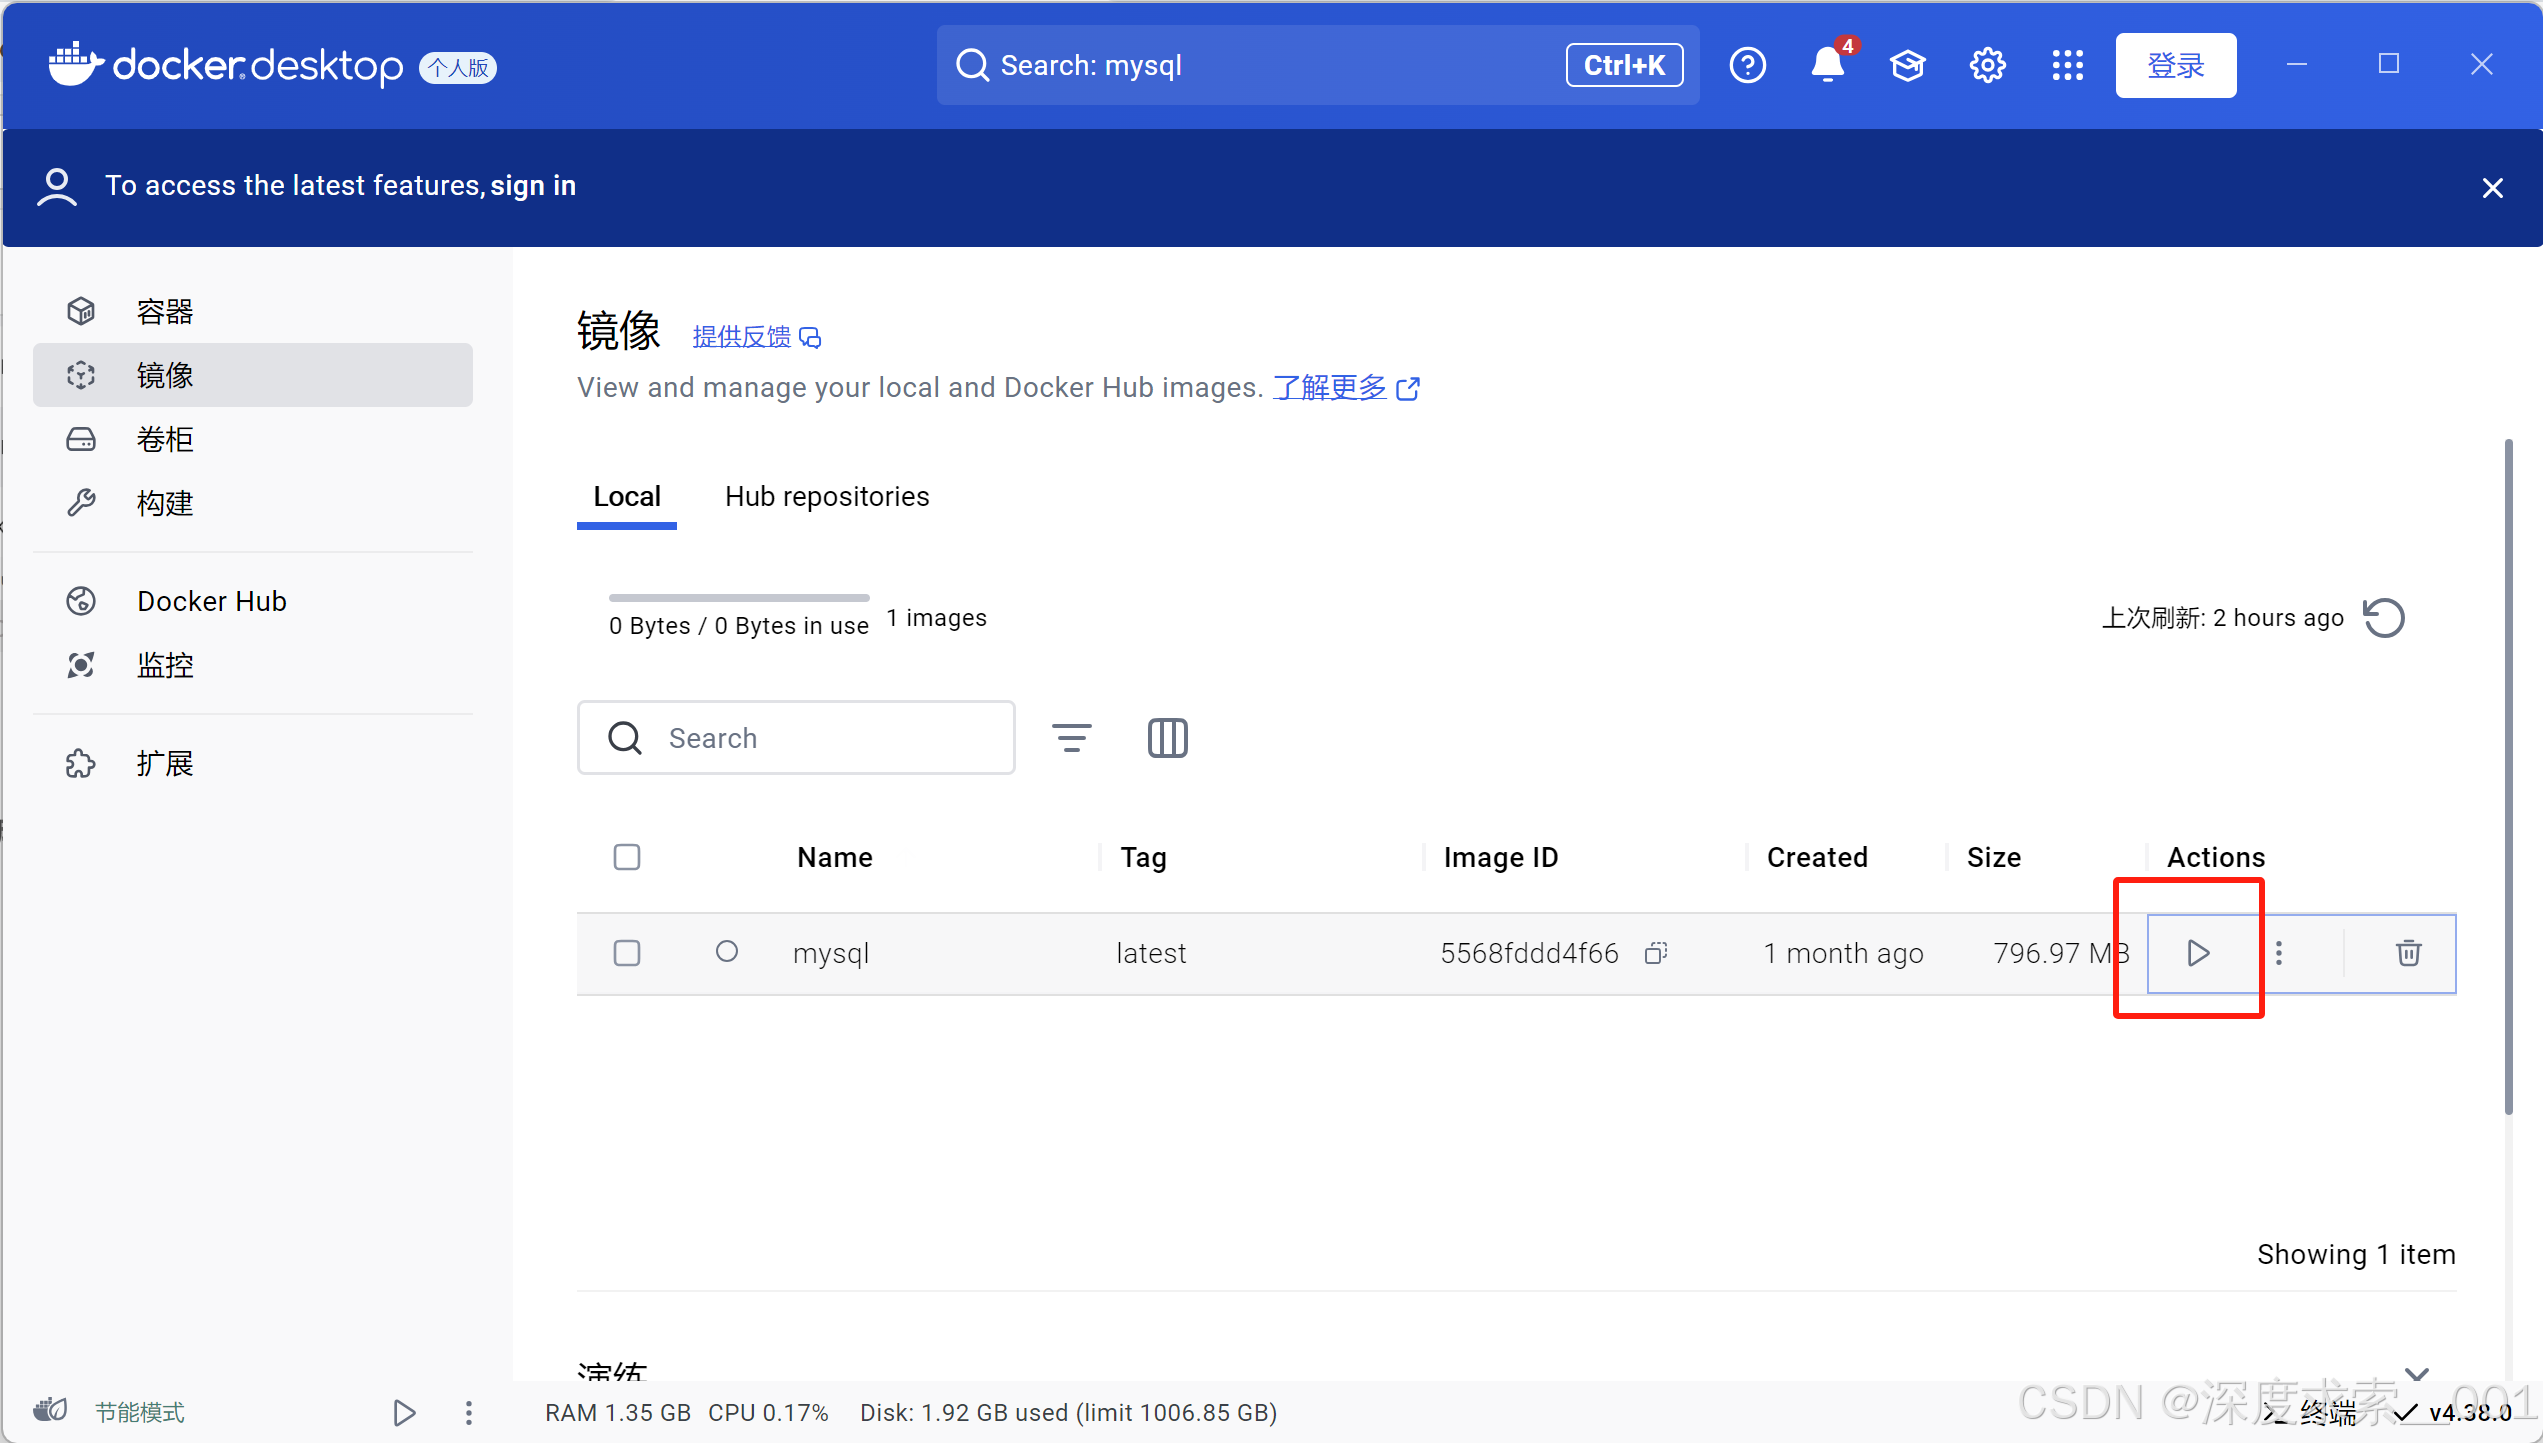The height and width of the screenshot is (1443, 2543).
Task: Tick the select-all images checkbox
Action: (627, 857)
